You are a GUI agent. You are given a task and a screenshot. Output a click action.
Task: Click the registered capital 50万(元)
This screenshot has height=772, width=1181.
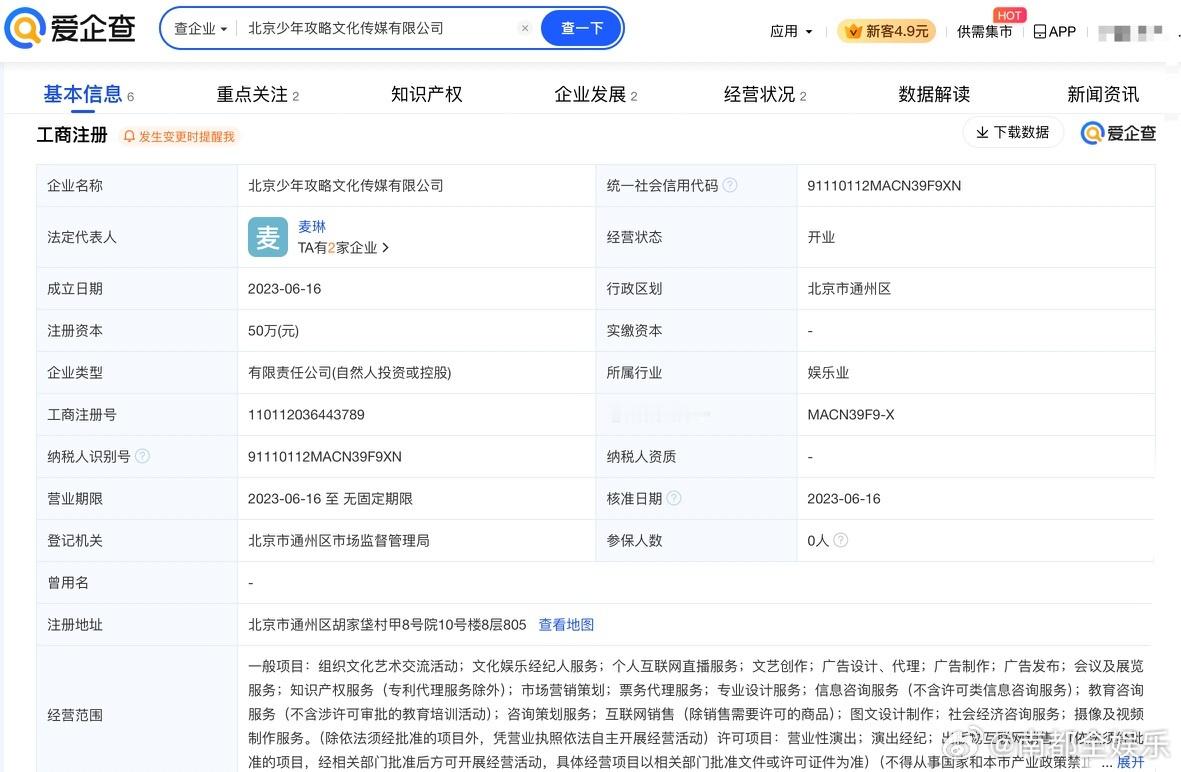(x=273, y=331)
